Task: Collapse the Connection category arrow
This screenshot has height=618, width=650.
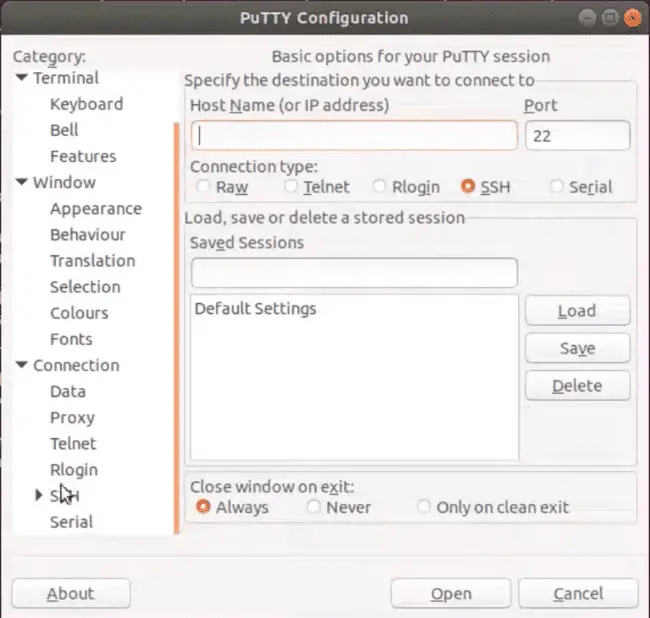Action: pos(22,365)
